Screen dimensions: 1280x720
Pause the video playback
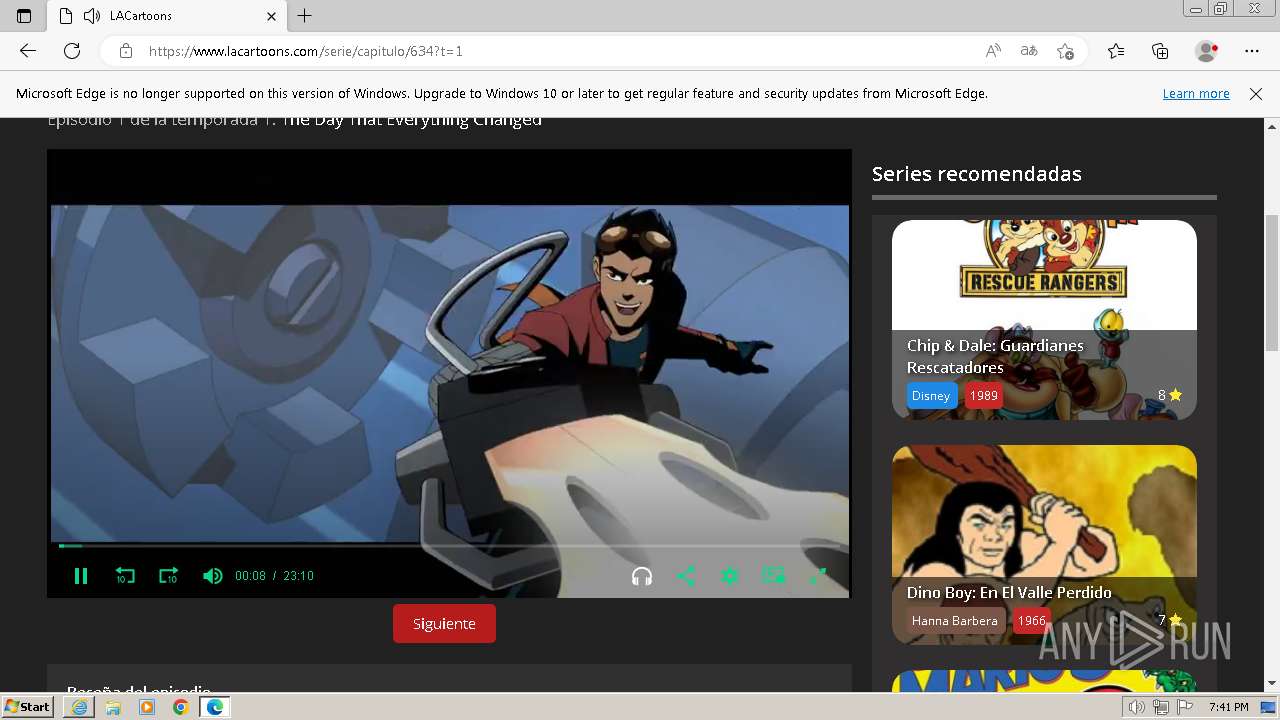tap(81, 576)
